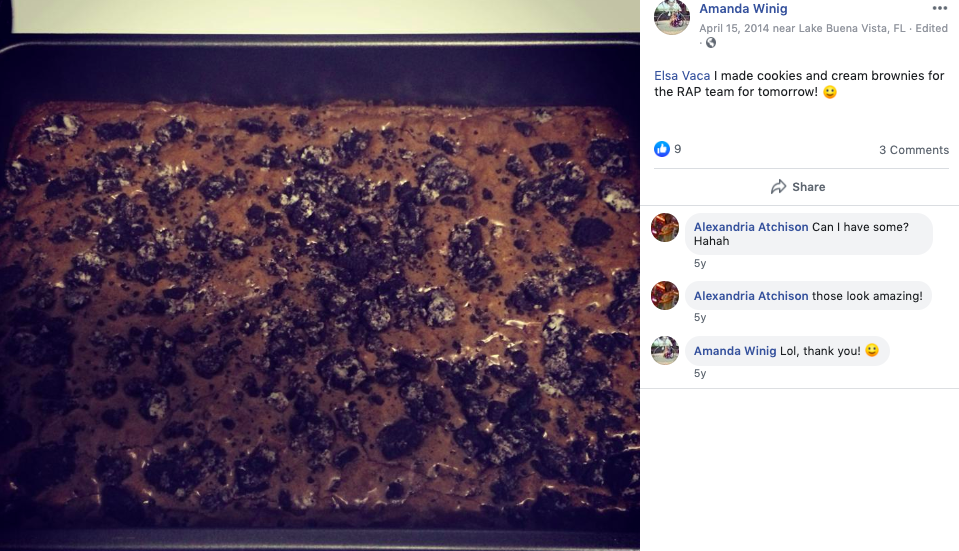View the 9 reactions count
959x551 pixels.
coord(678,149)
